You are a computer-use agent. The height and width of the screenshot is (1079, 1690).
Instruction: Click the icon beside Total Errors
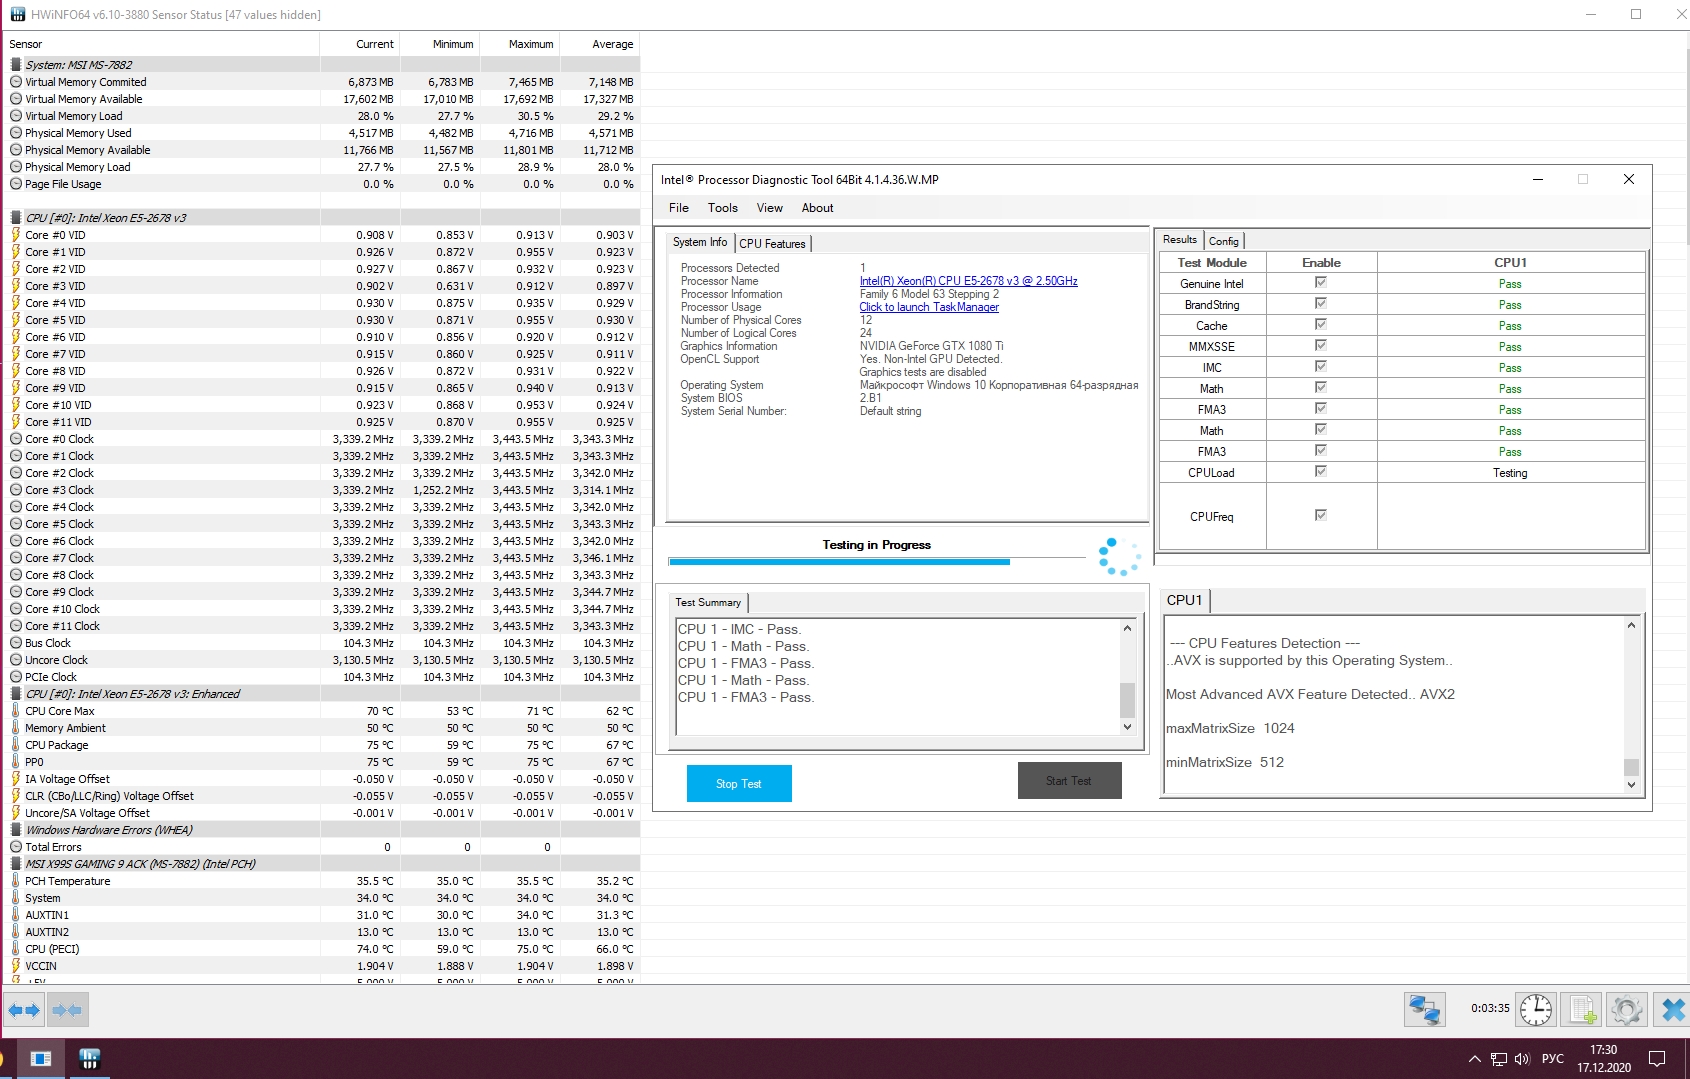point(16,847)
